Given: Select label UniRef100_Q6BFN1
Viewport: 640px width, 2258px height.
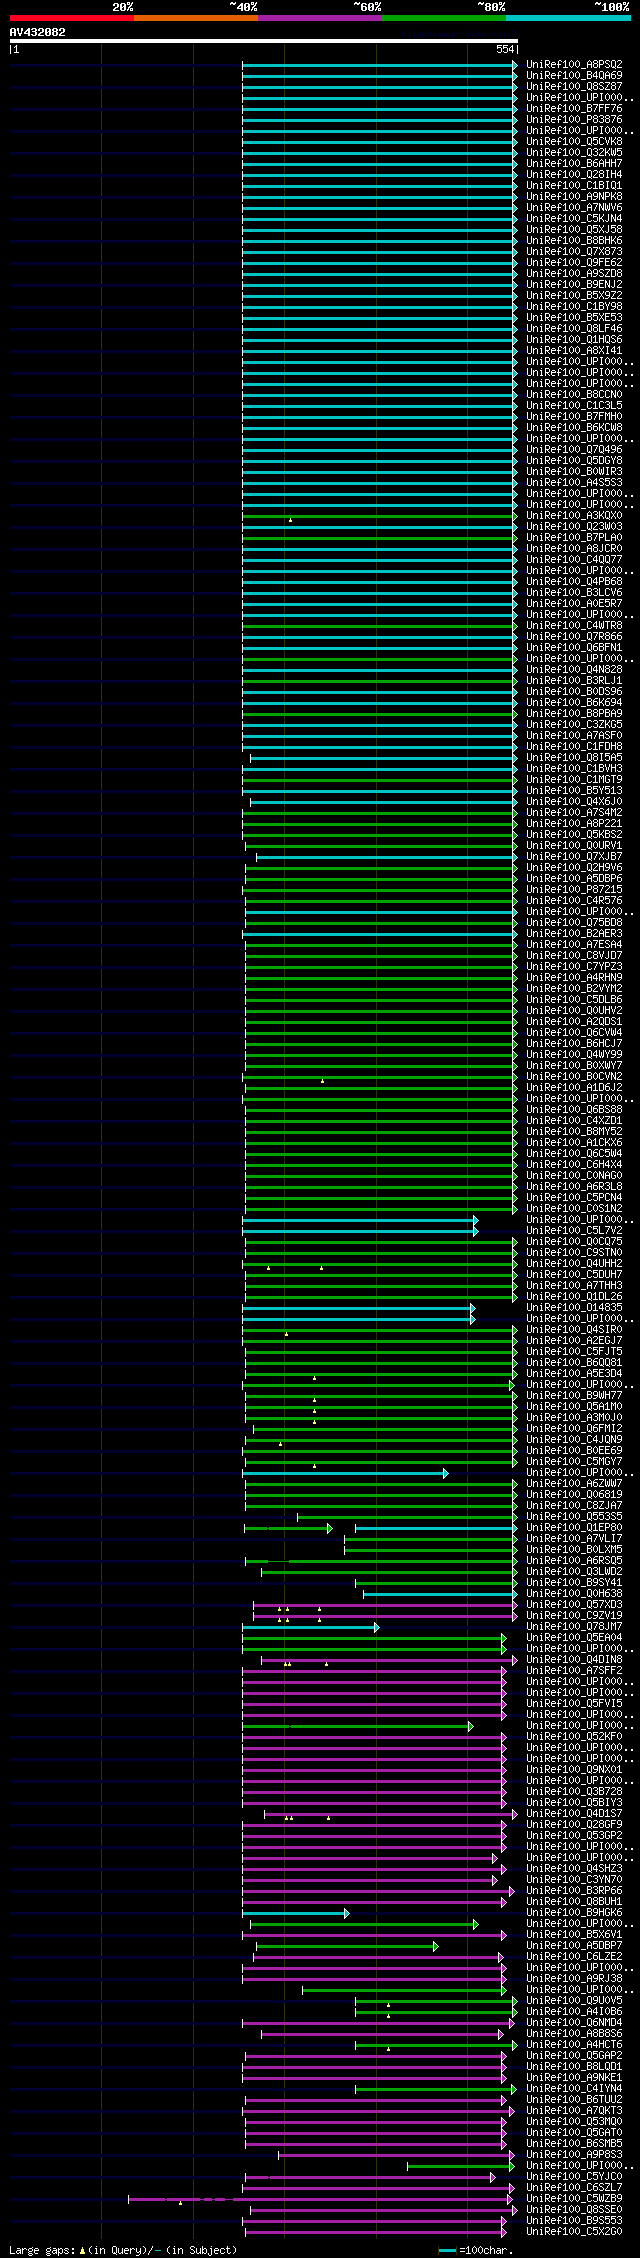Looking at the screenshot, I should coord(574,647).
